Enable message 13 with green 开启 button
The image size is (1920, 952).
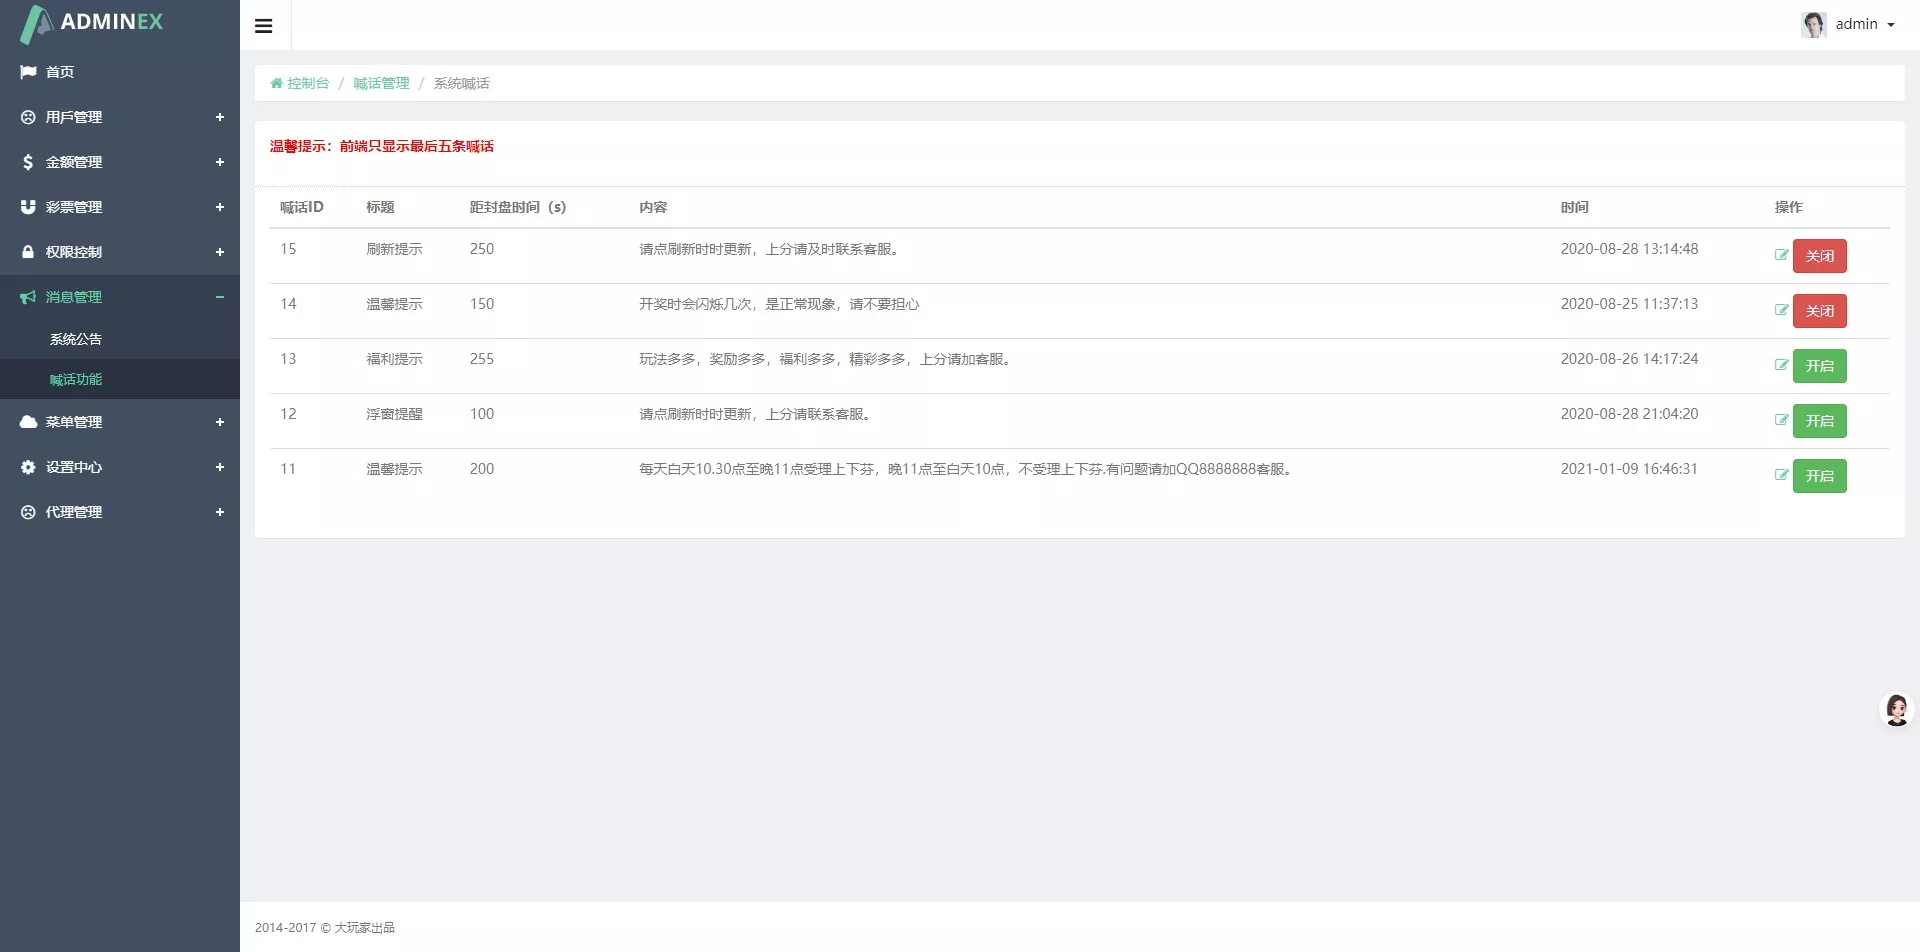tap(1819, 366)
